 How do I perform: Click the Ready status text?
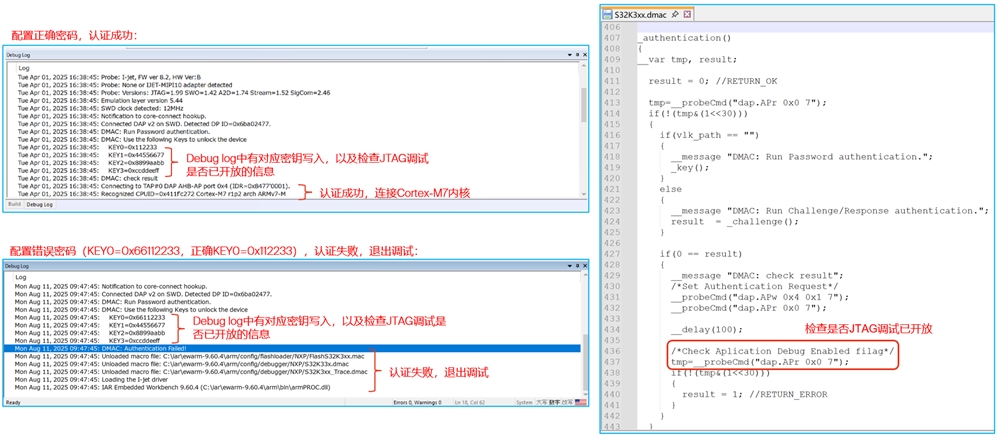pos(14,402)
